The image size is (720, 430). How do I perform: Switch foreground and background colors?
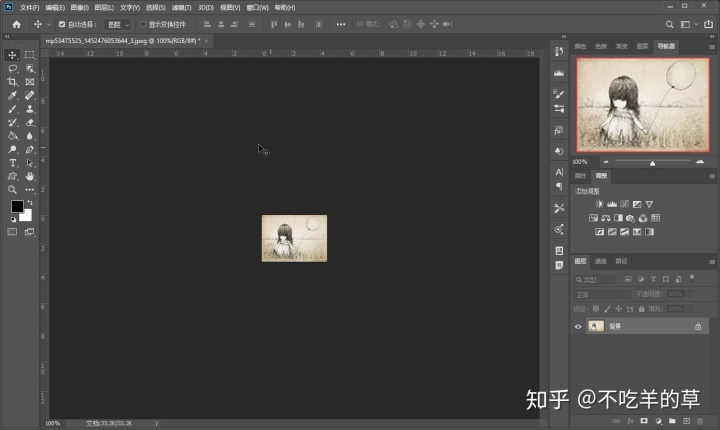pyautogui.click(x=30, y=202)
